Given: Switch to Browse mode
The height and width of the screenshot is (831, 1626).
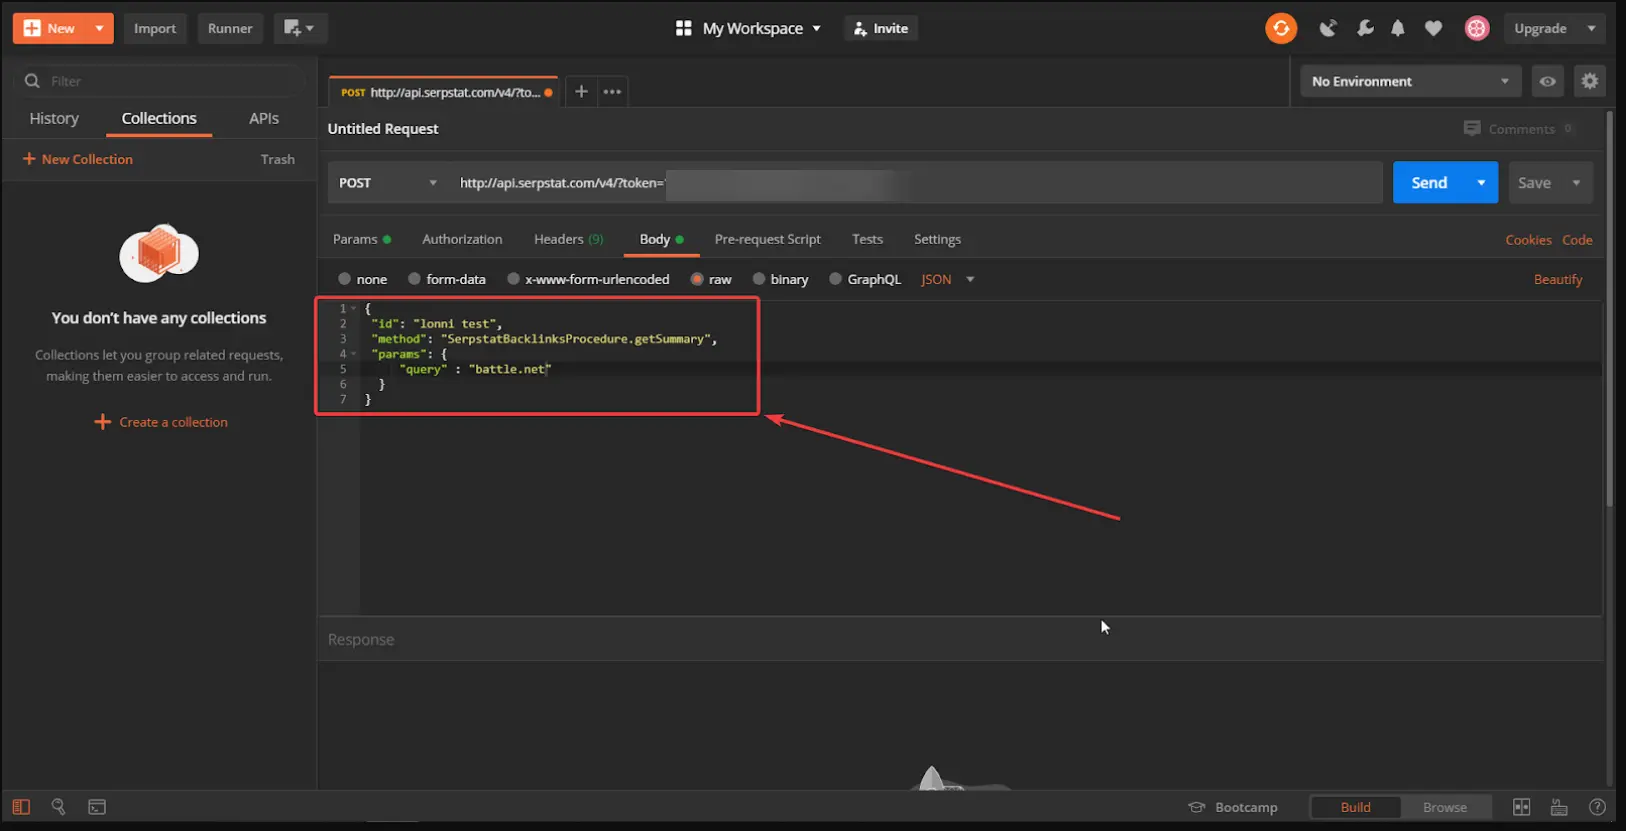Looking at the screenshot, I should pyautogui.click(x=1445, y=807).
